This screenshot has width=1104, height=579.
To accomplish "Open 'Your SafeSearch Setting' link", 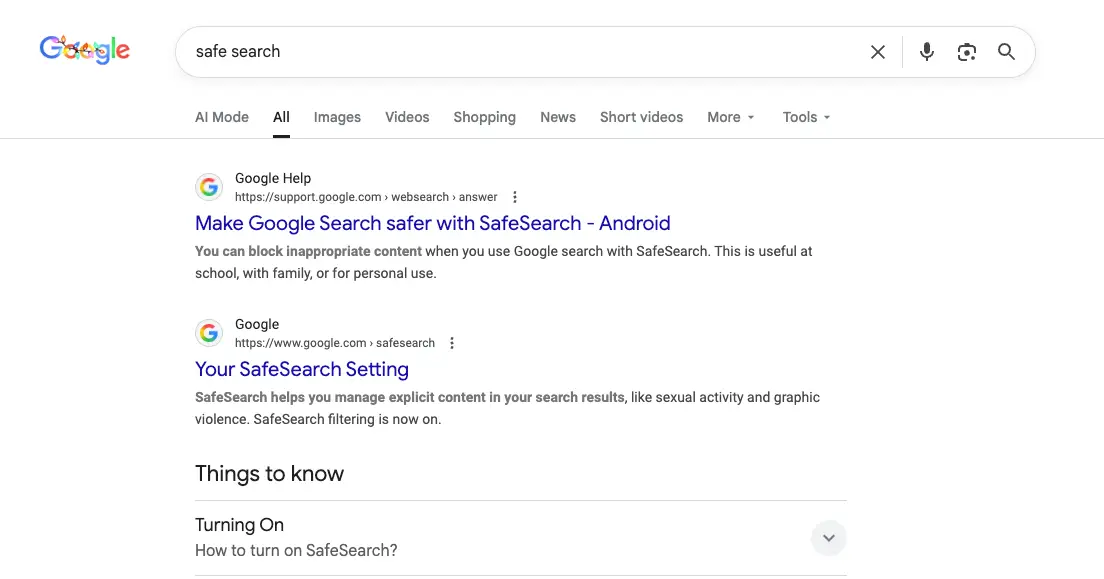I will 302,369.
